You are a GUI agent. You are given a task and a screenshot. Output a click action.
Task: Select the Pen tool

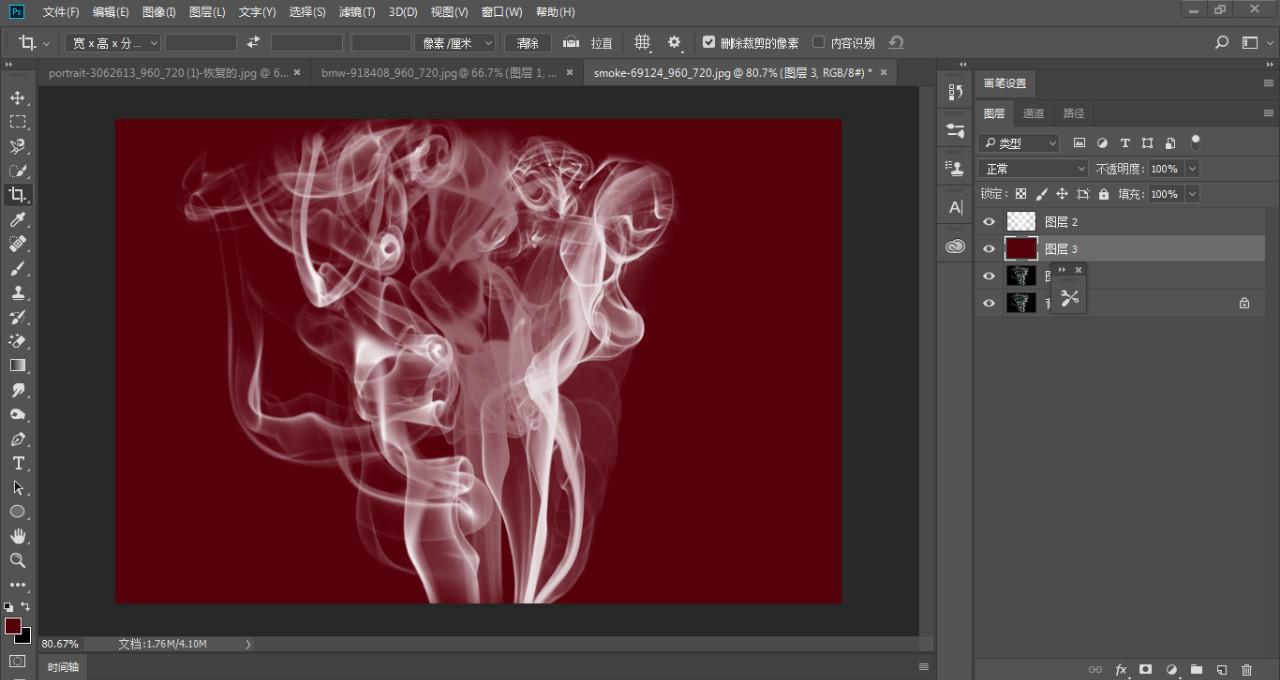click(18, 439)
